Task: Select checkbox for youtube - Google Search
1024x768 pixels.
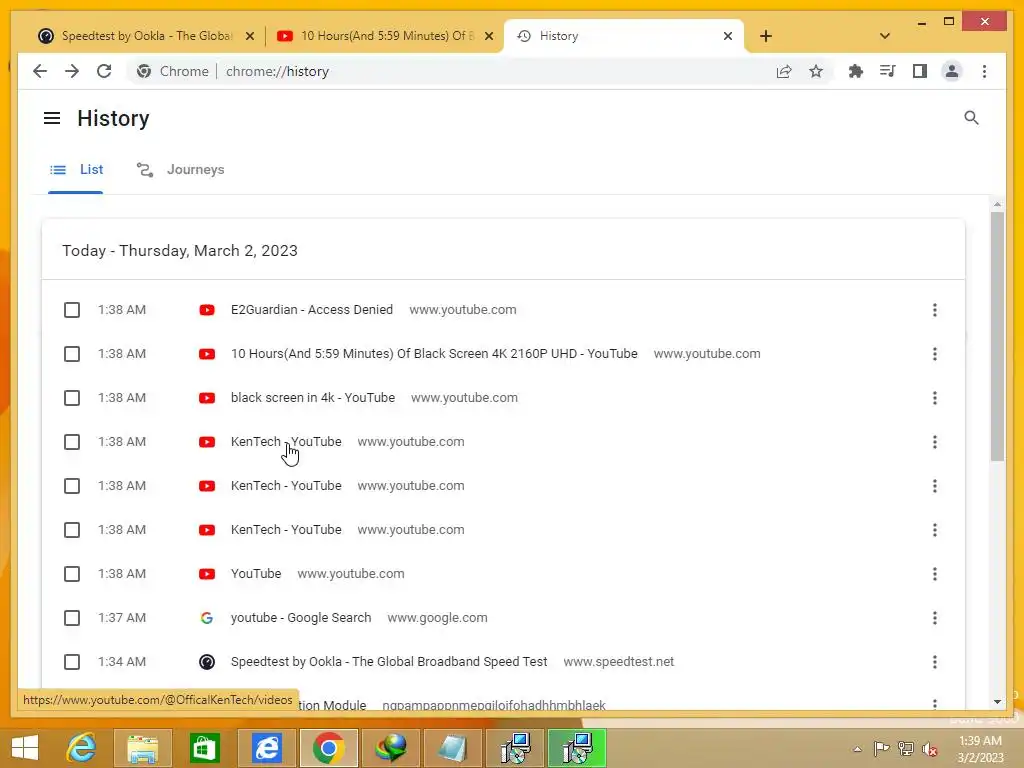Action: tap(72, 618)
